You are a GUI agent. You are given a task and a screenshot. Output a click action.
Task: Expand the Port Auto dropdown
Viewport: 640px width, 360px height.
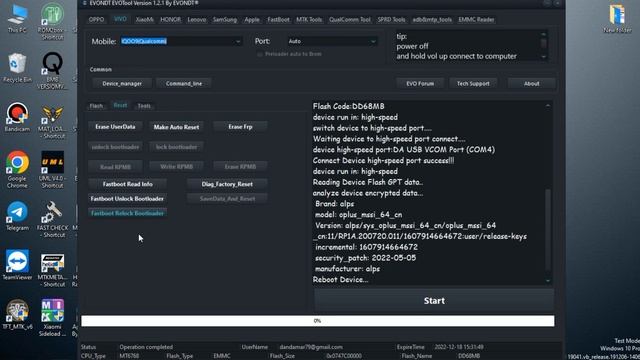[373, 41]
